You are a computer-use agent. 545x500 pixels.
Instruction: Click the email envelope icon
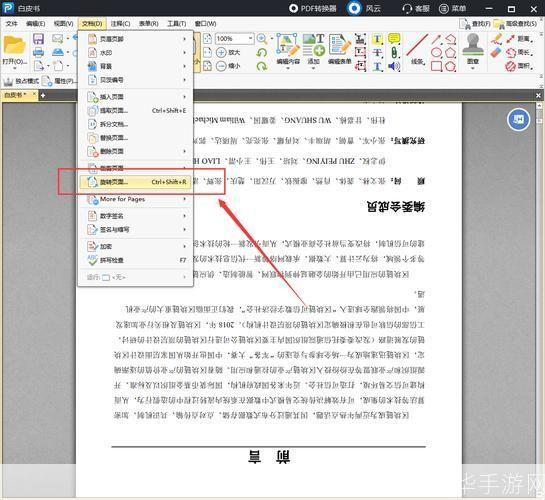coord(57,38)
